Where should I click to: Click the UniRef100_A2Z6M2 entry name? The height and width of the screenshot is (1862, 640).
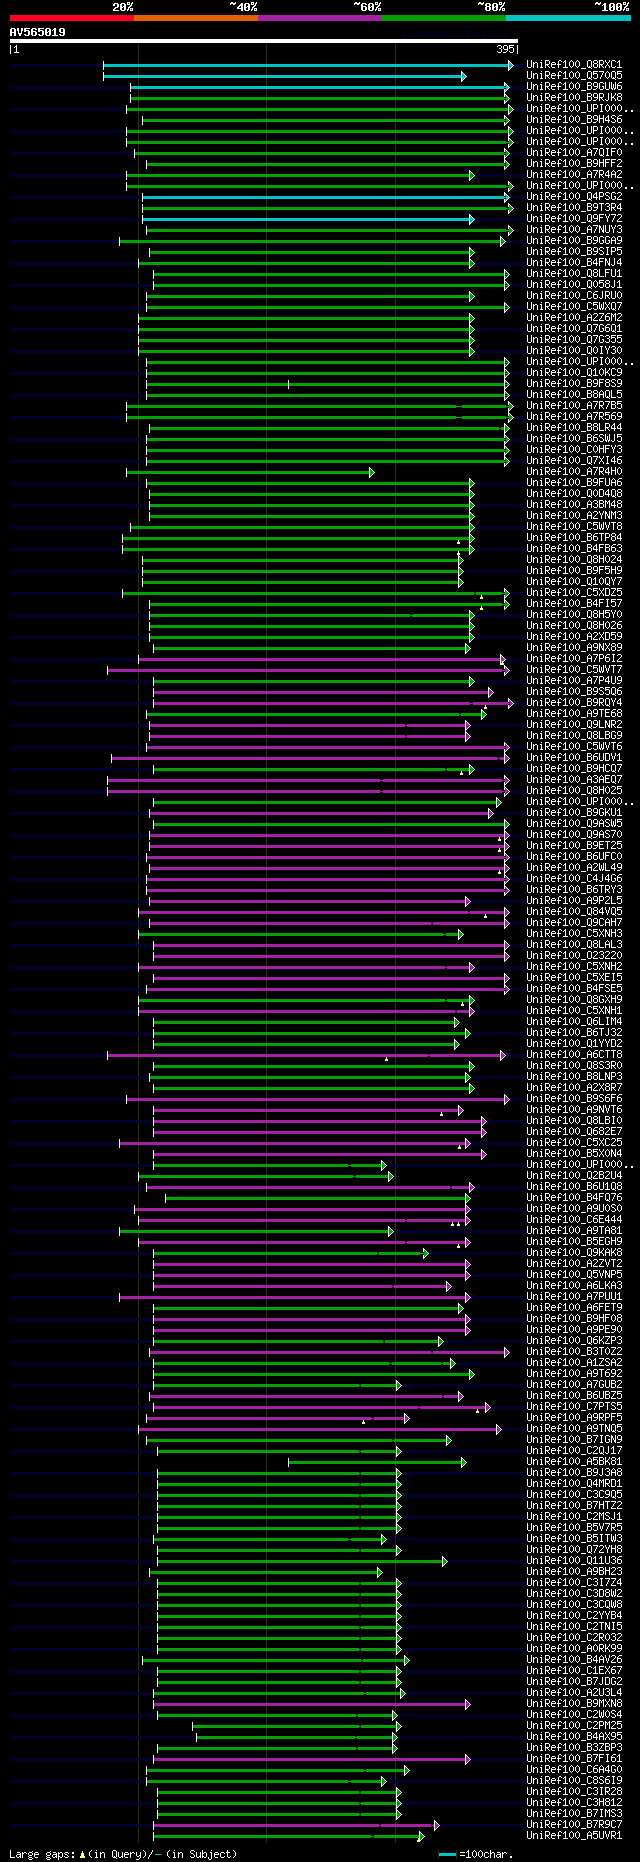coord(574,318)
